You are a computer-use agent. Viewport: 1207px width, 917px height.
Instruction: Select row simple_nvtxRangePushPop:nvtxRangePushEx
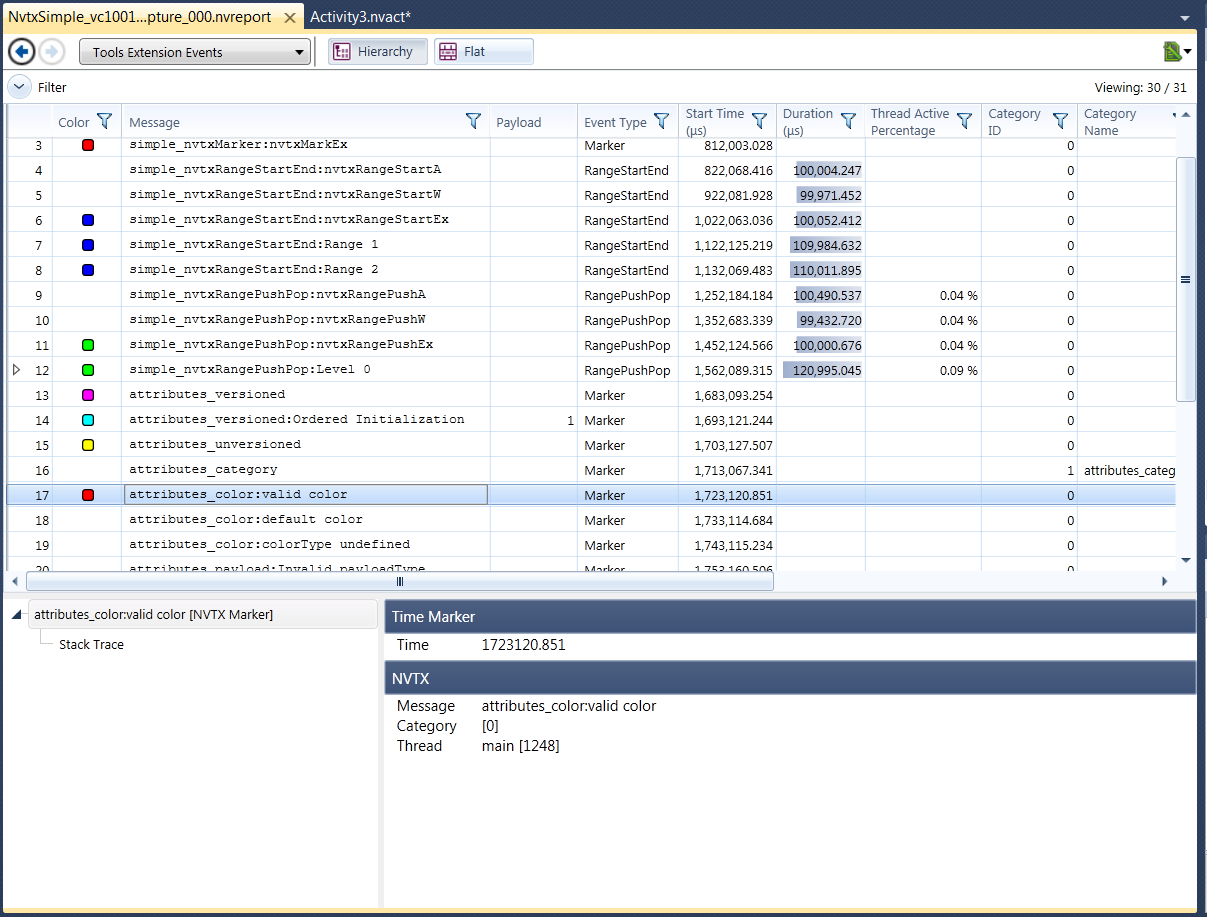591,345
